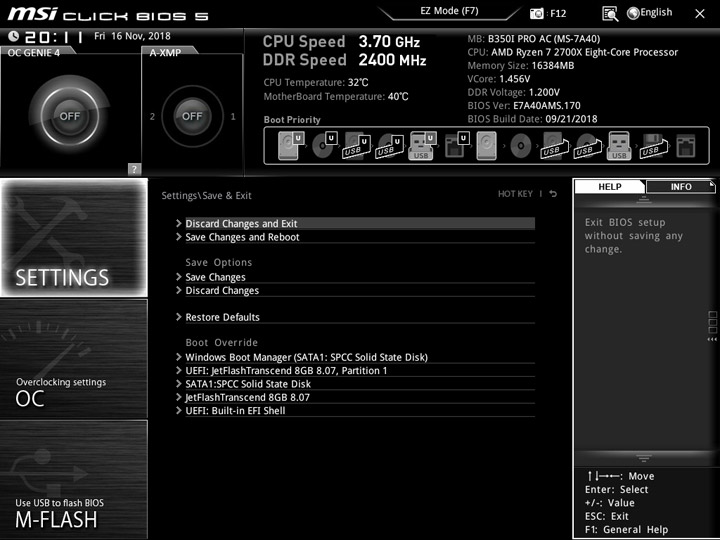The image size is (720, 540).
Task: Click the clock icon beside the time
Action: 13,36
